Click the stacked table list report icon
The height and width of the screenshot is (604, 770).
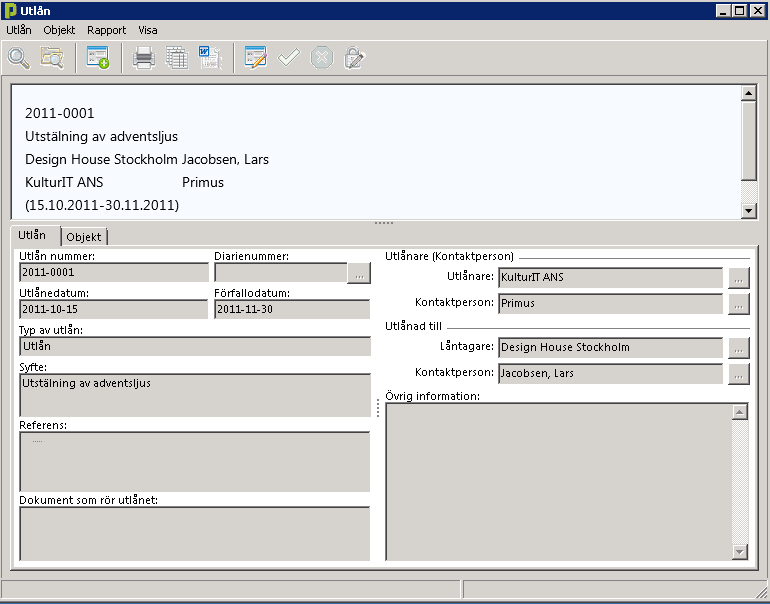point(177,58)
